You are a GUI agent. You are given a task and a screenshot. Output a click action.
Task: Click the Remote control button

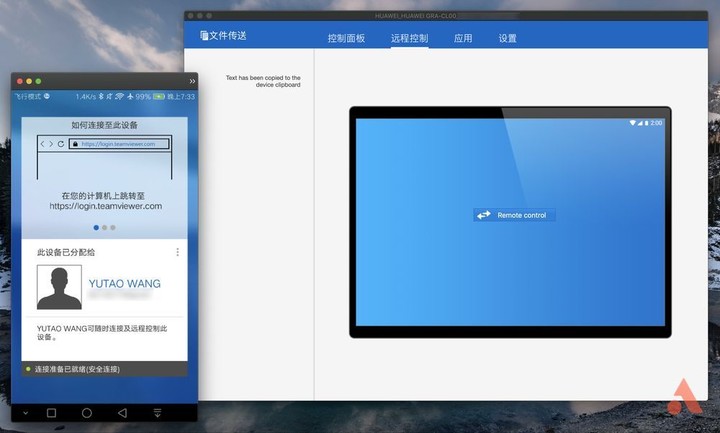point(514,215)
